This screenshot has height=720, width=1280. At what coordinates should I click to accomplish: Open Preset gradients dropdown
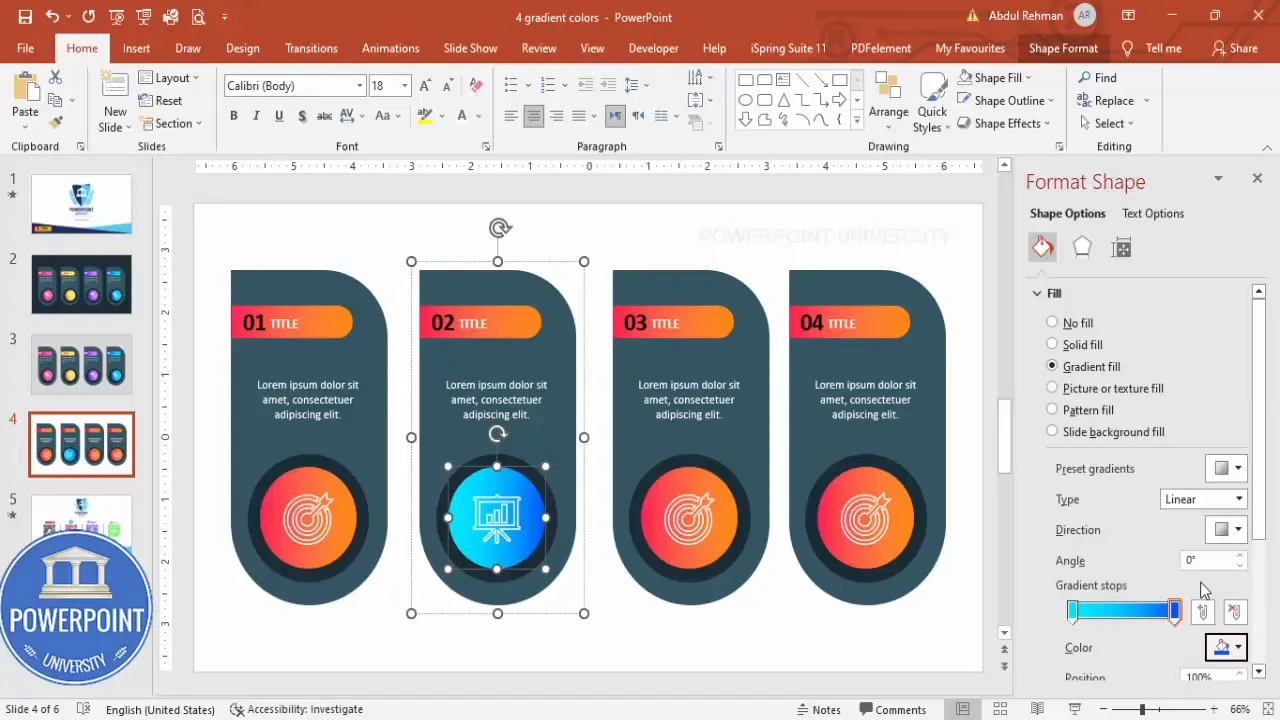[x=1226, y=468]
